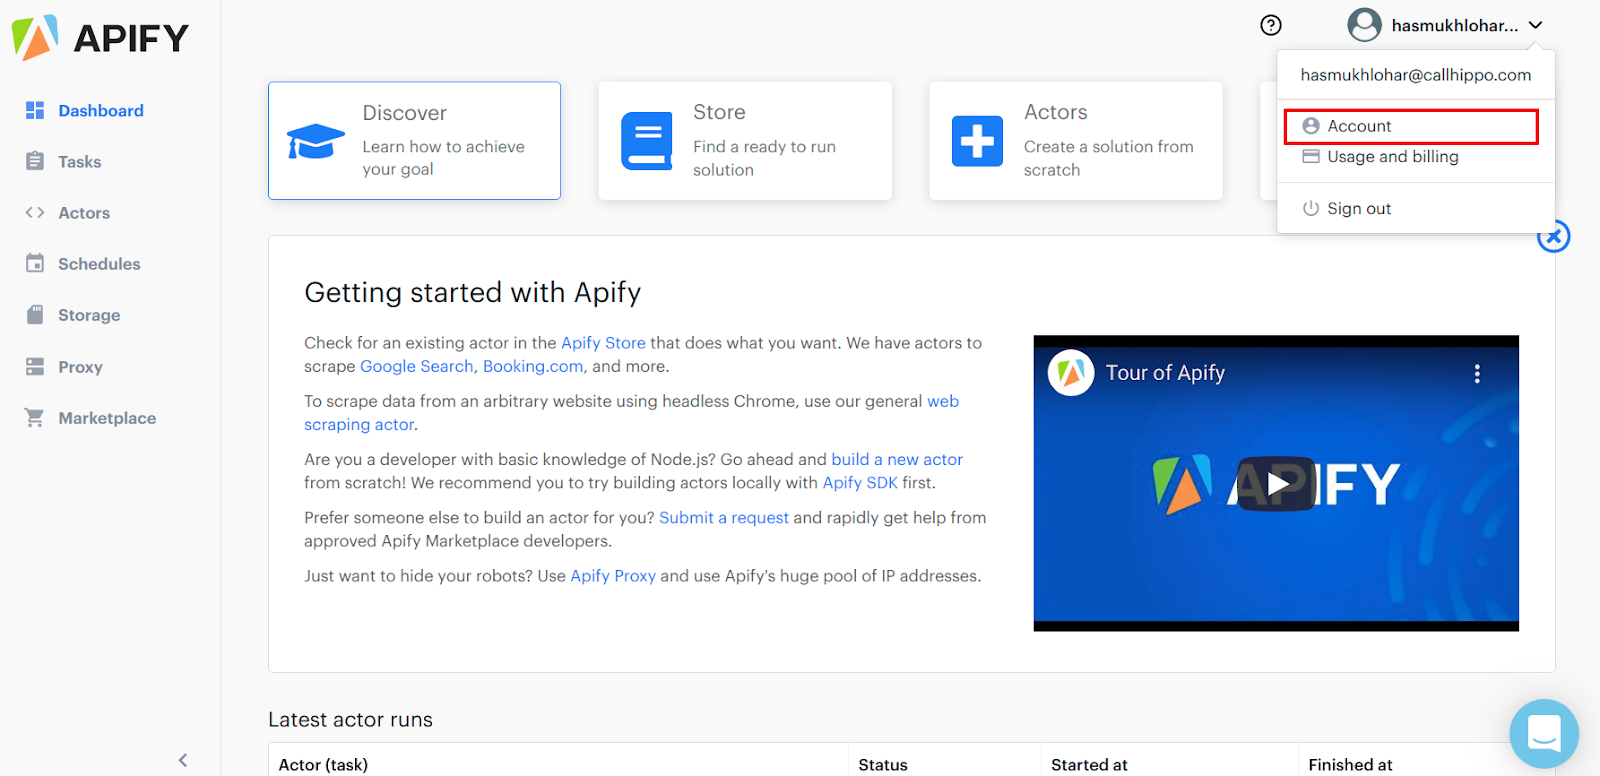Toggle the user menu dropdown arrow
The image size is (1600, 776).
(1536, 25)
